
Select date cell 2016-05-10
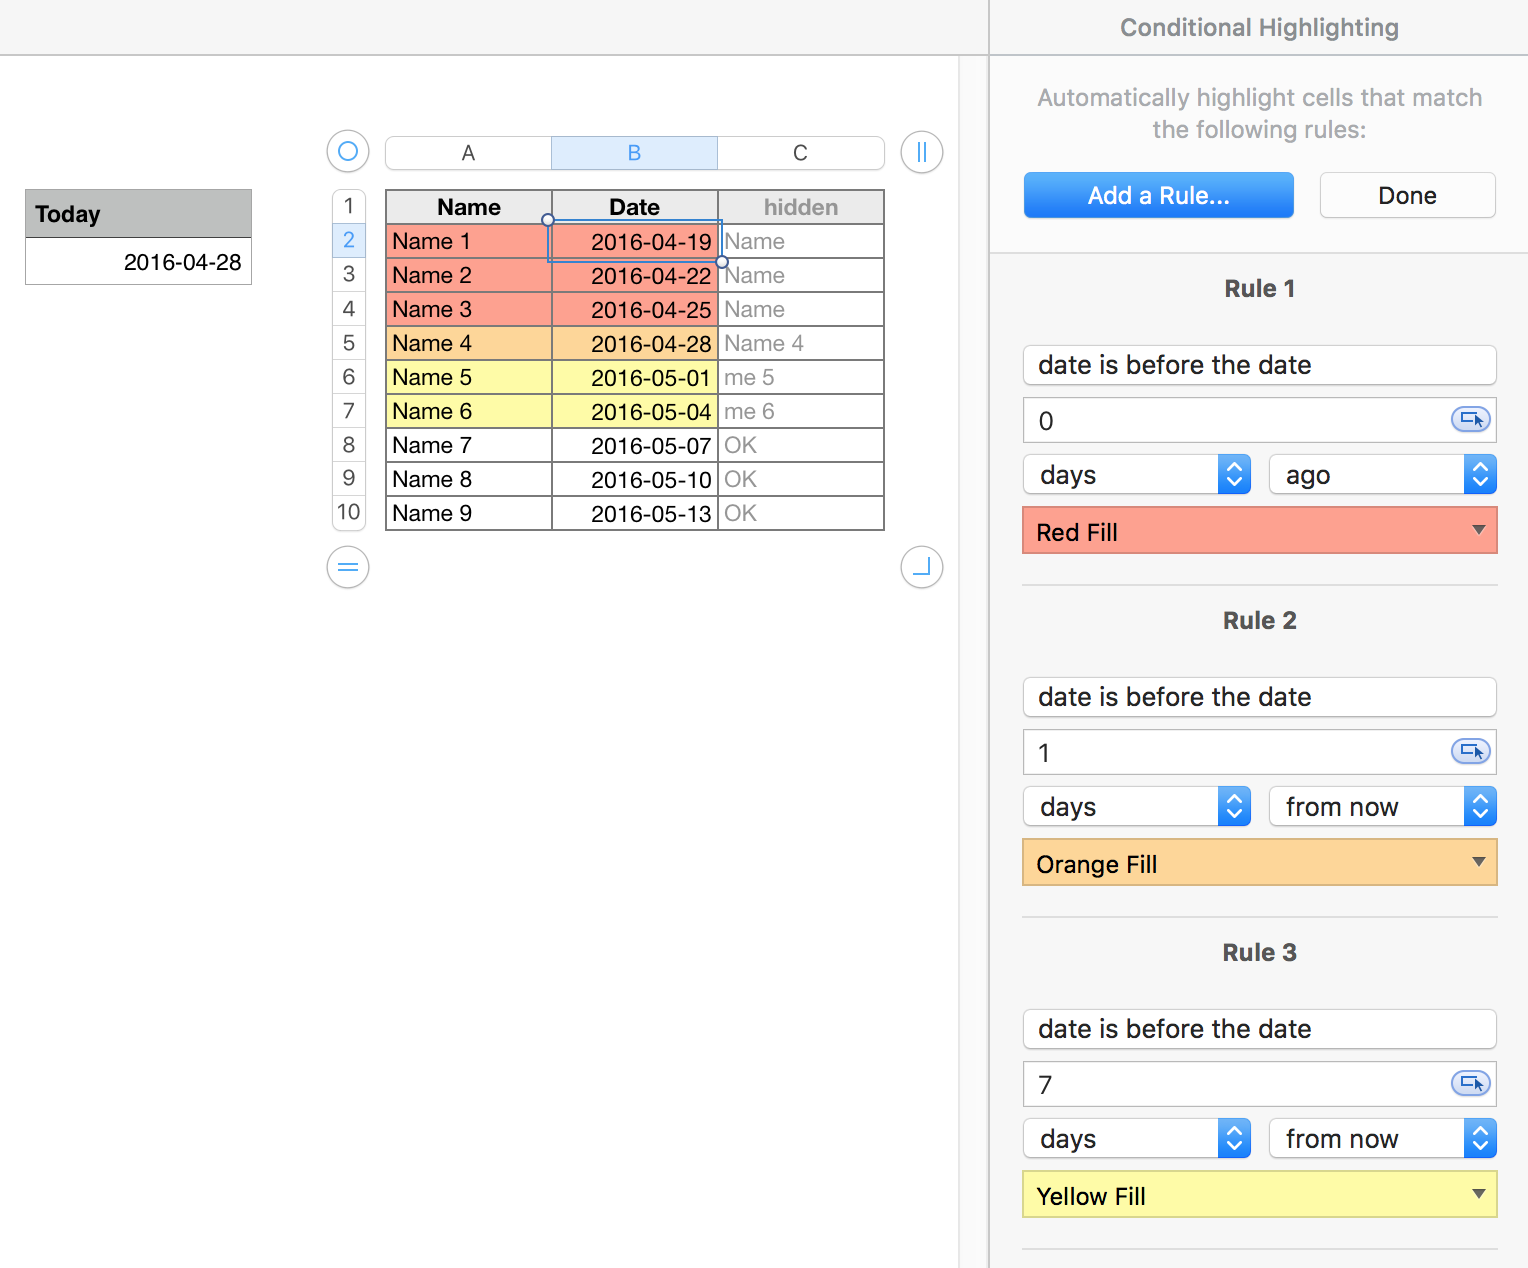click(635, 479)
